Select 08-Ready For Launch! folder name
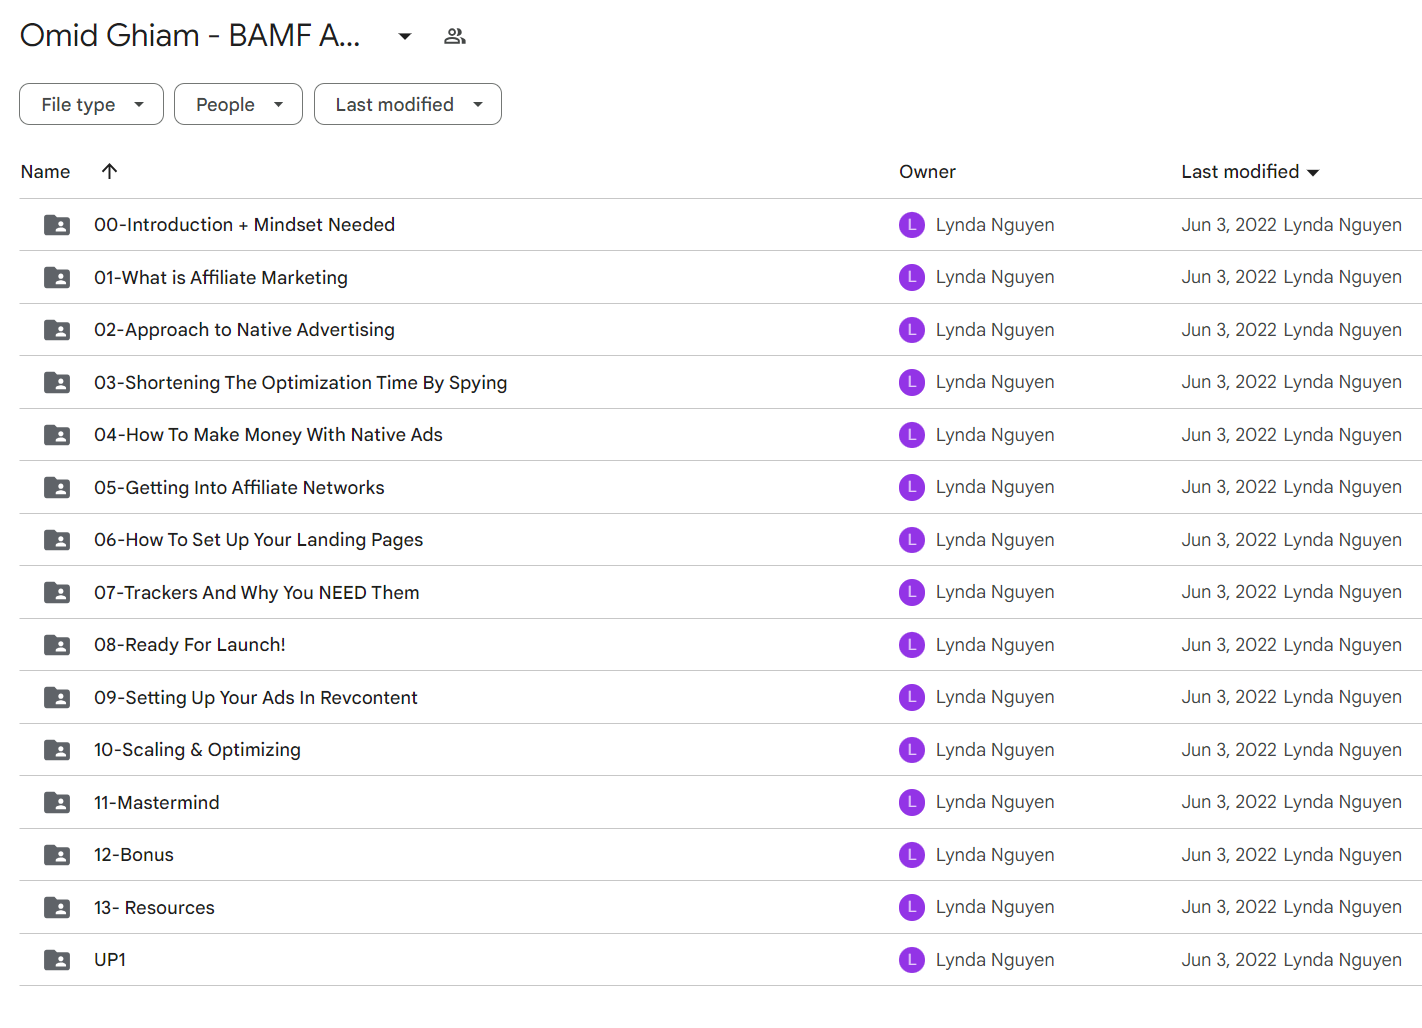The height and width of the screenshot is (1028, 1422). pos(190,645)
